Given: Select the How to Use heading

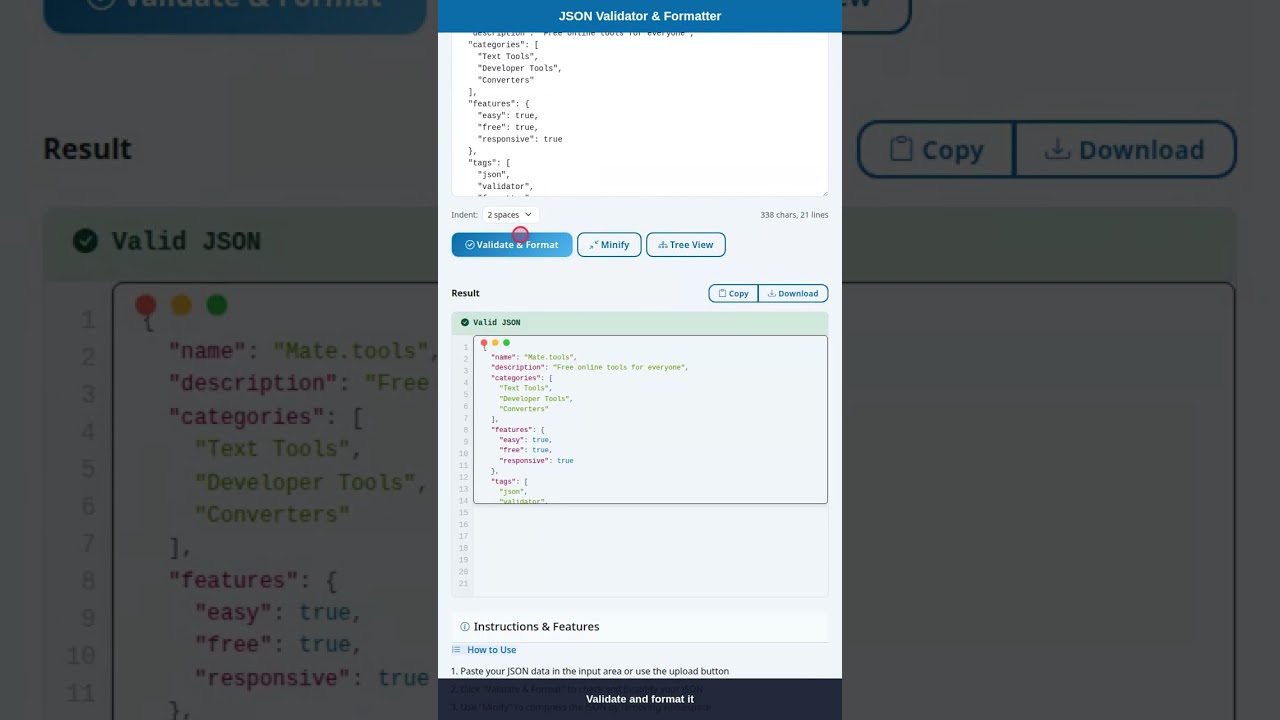Looking at the screenshot, I should [x=491, y=650].
